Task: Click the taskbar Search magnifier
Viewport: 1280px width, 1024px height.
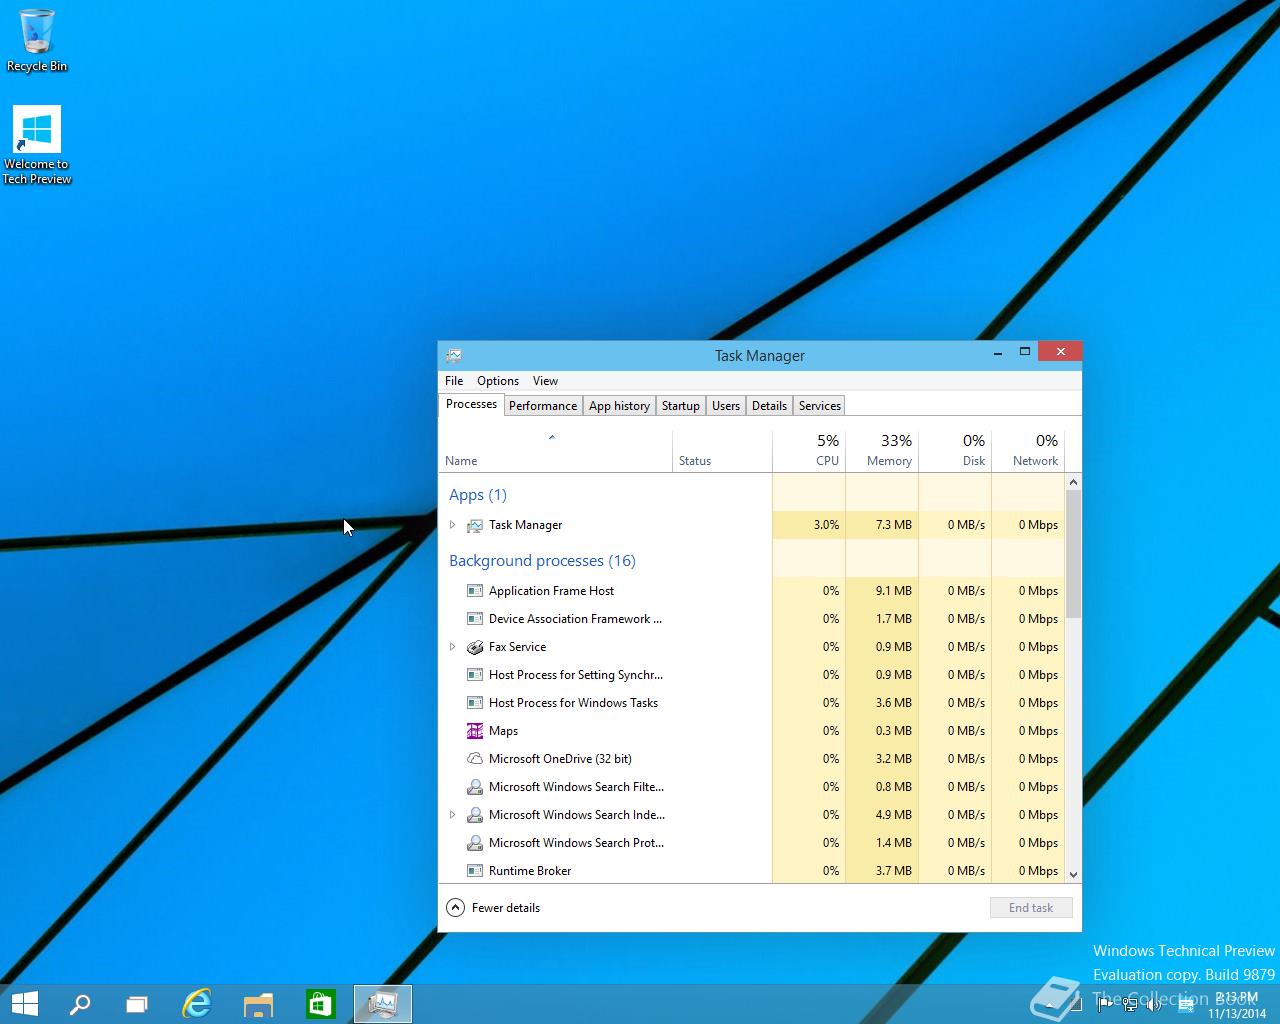Action: point(80,1003)
